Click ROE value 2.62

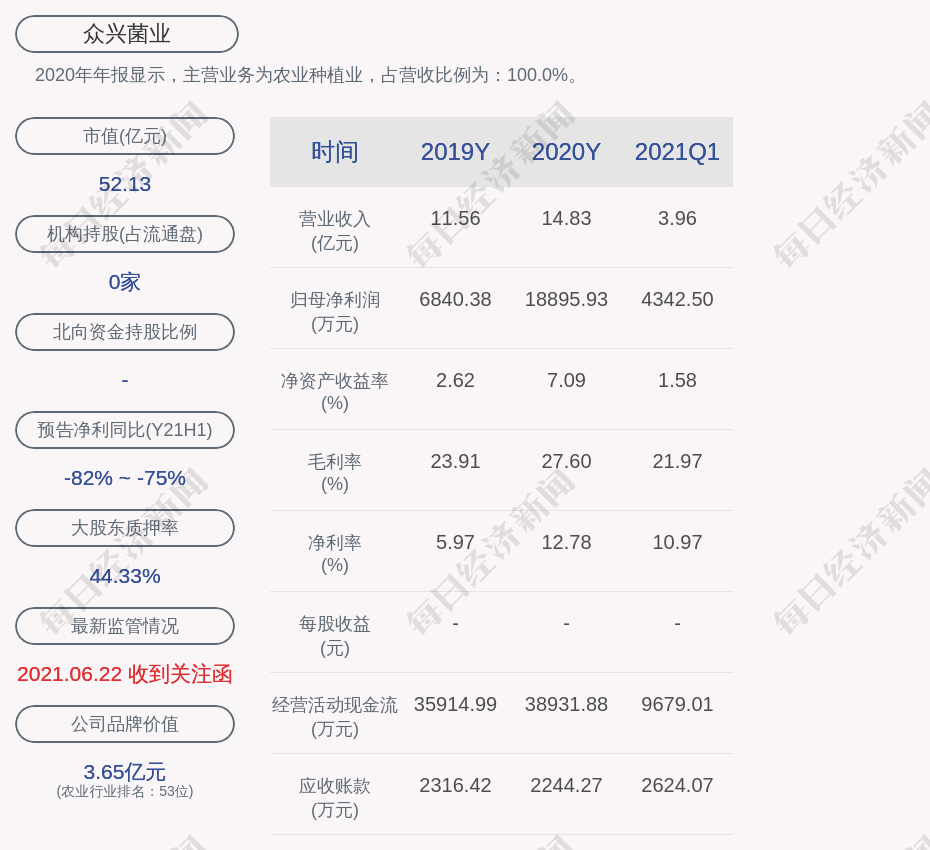[x=455, y=380]
